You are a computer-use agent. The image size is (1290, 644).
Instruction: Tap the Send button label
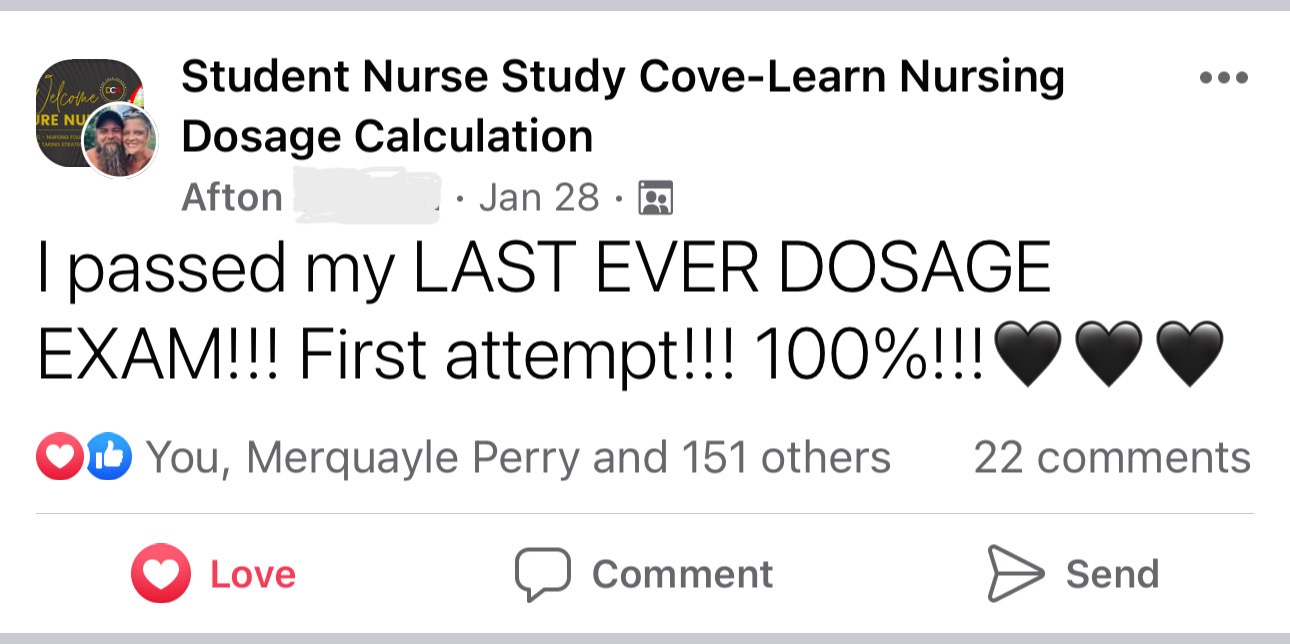[x=1112, y=575]
